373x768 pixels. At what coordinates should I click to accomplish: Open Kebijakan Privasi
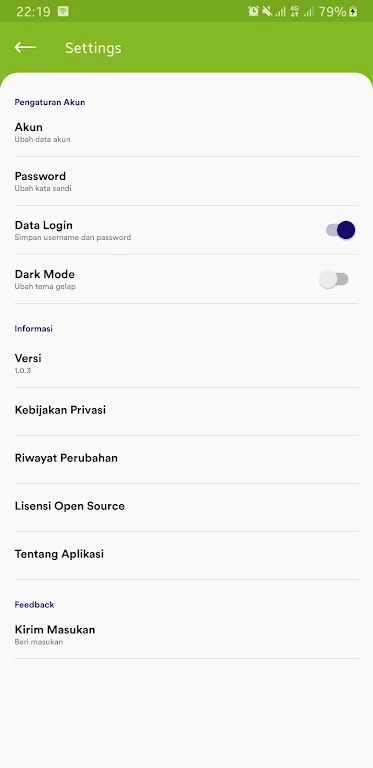(x=186, y=410)
